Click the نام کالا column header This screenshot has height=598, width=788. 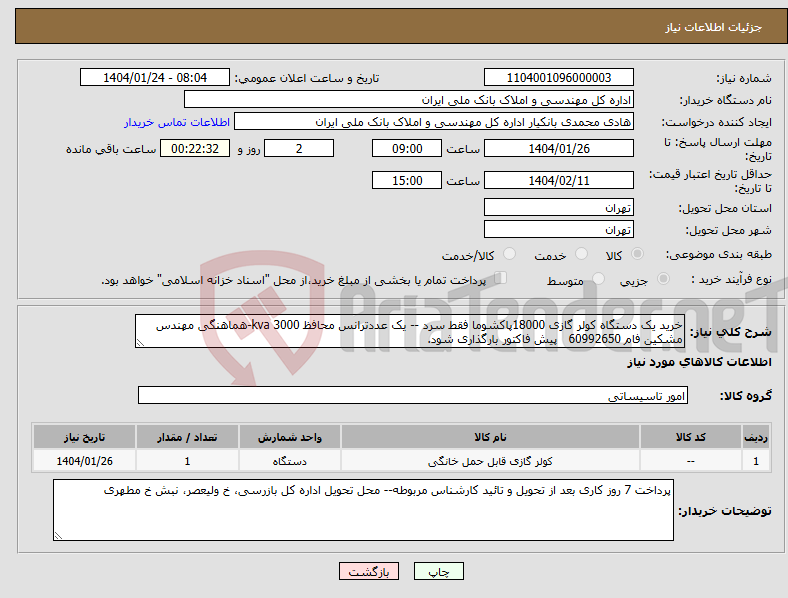tap(490, 437)
